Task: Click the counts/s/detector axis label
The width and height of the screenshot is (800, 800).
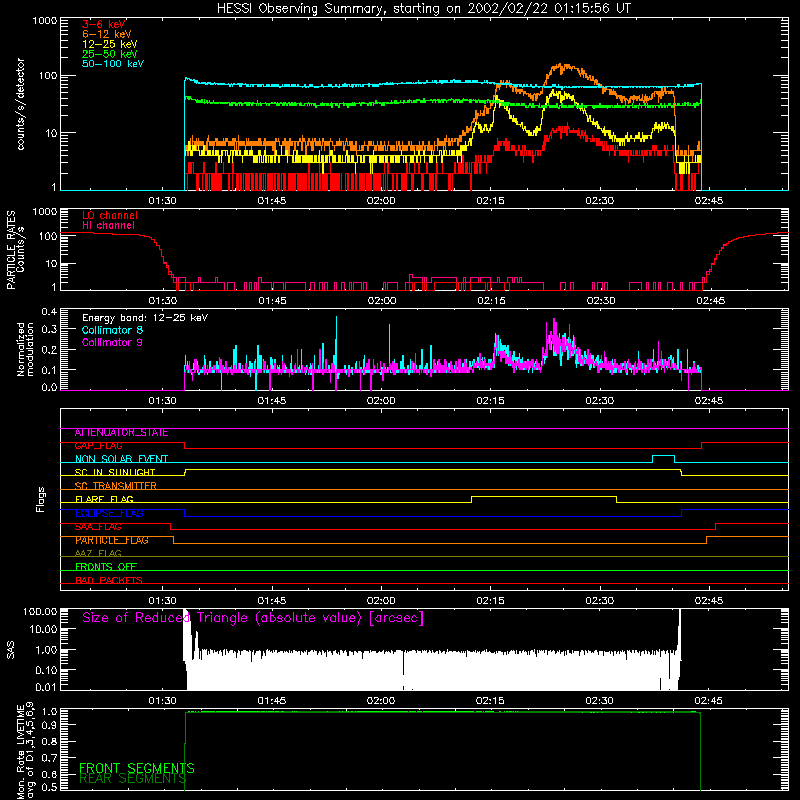Action: pyautogui.click(x=20, y=104)
